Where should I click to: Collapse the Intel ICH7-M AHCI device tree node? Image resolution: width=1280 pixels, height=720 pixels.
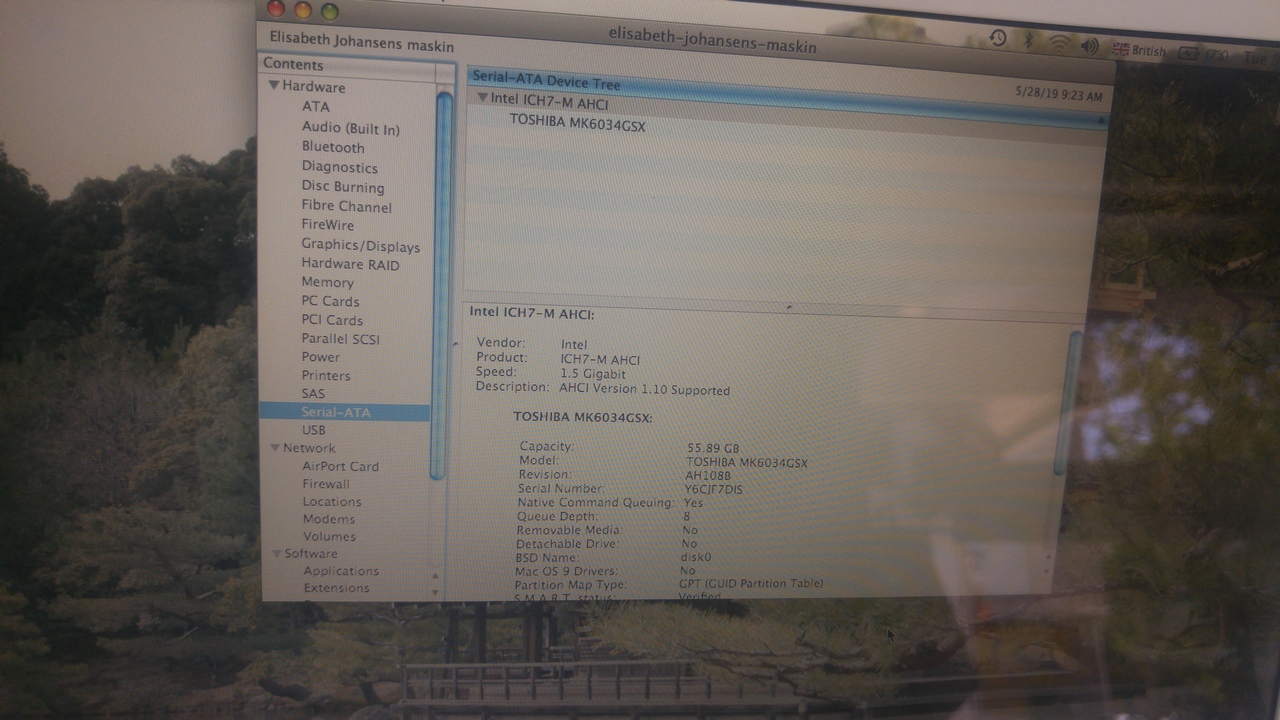483,98
